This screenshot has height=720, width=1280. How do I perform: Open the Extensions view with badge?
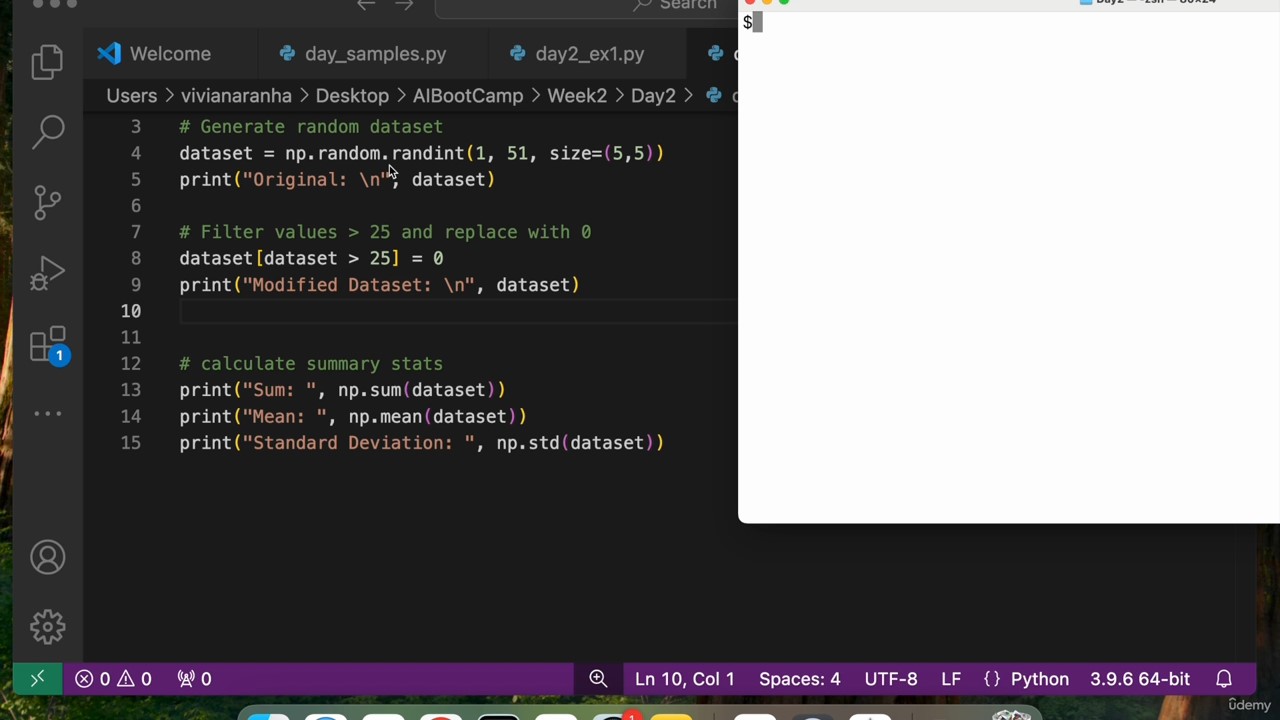coord(49,346)
